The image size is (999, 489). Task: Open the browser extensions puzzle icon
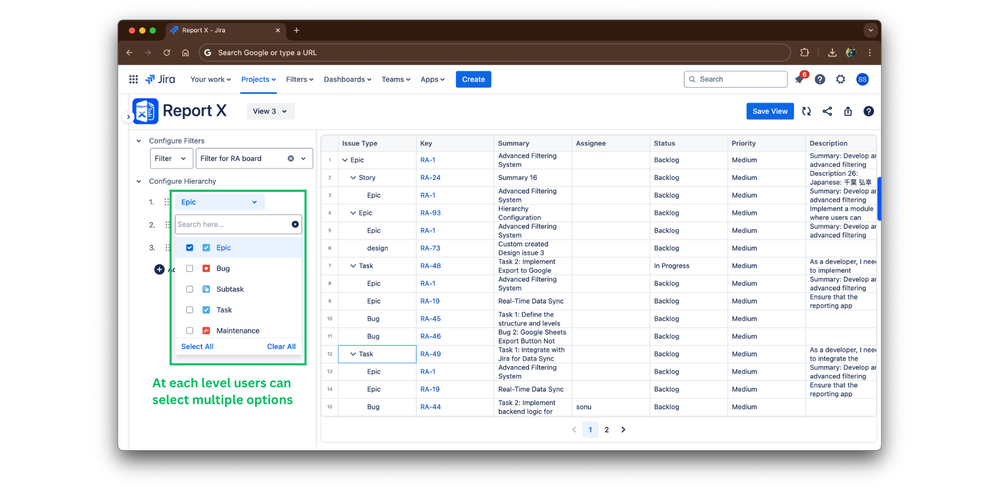pyautogui.click(x=805, y=53)
